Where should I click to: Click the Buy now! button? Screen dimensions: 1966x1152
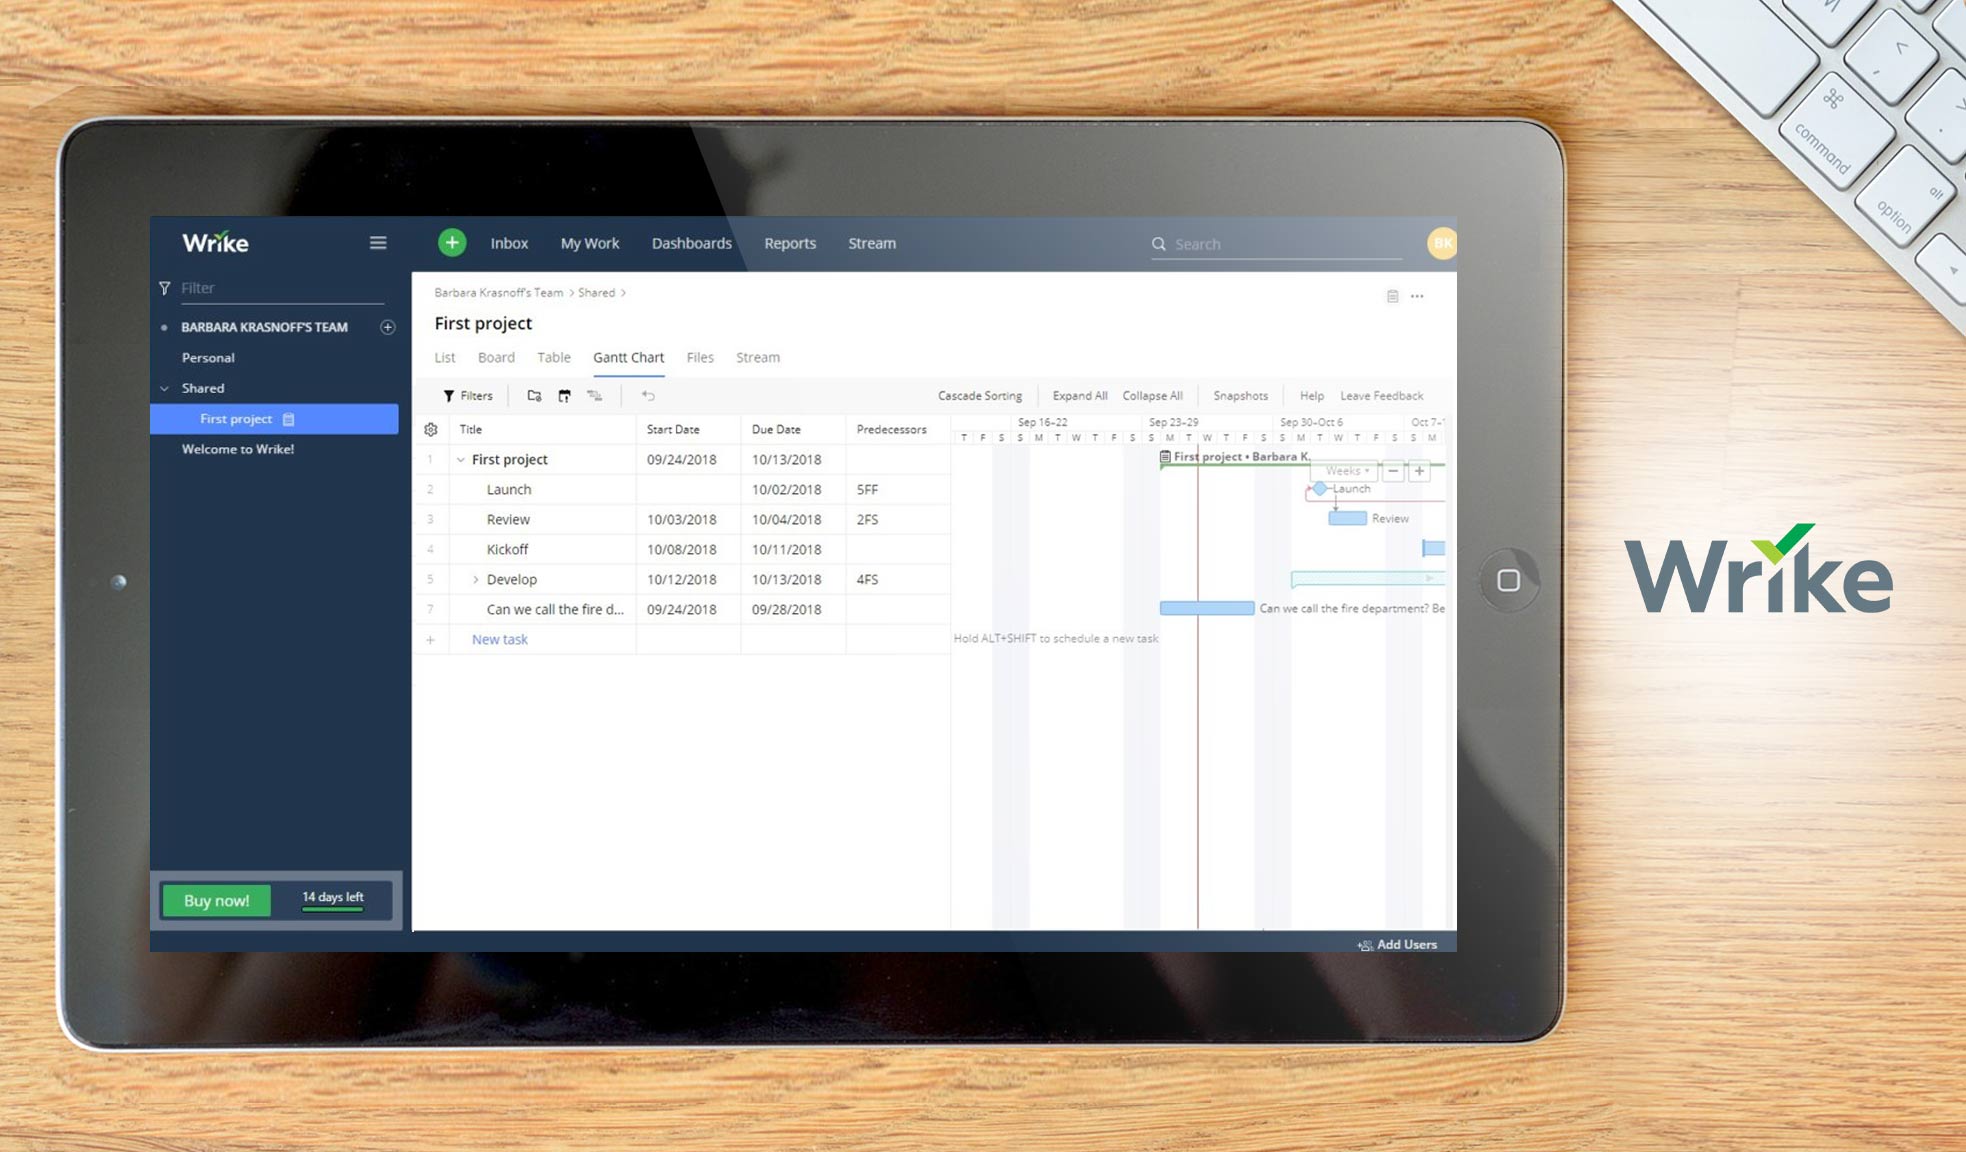pyautogui.click(x=215, y=900)
